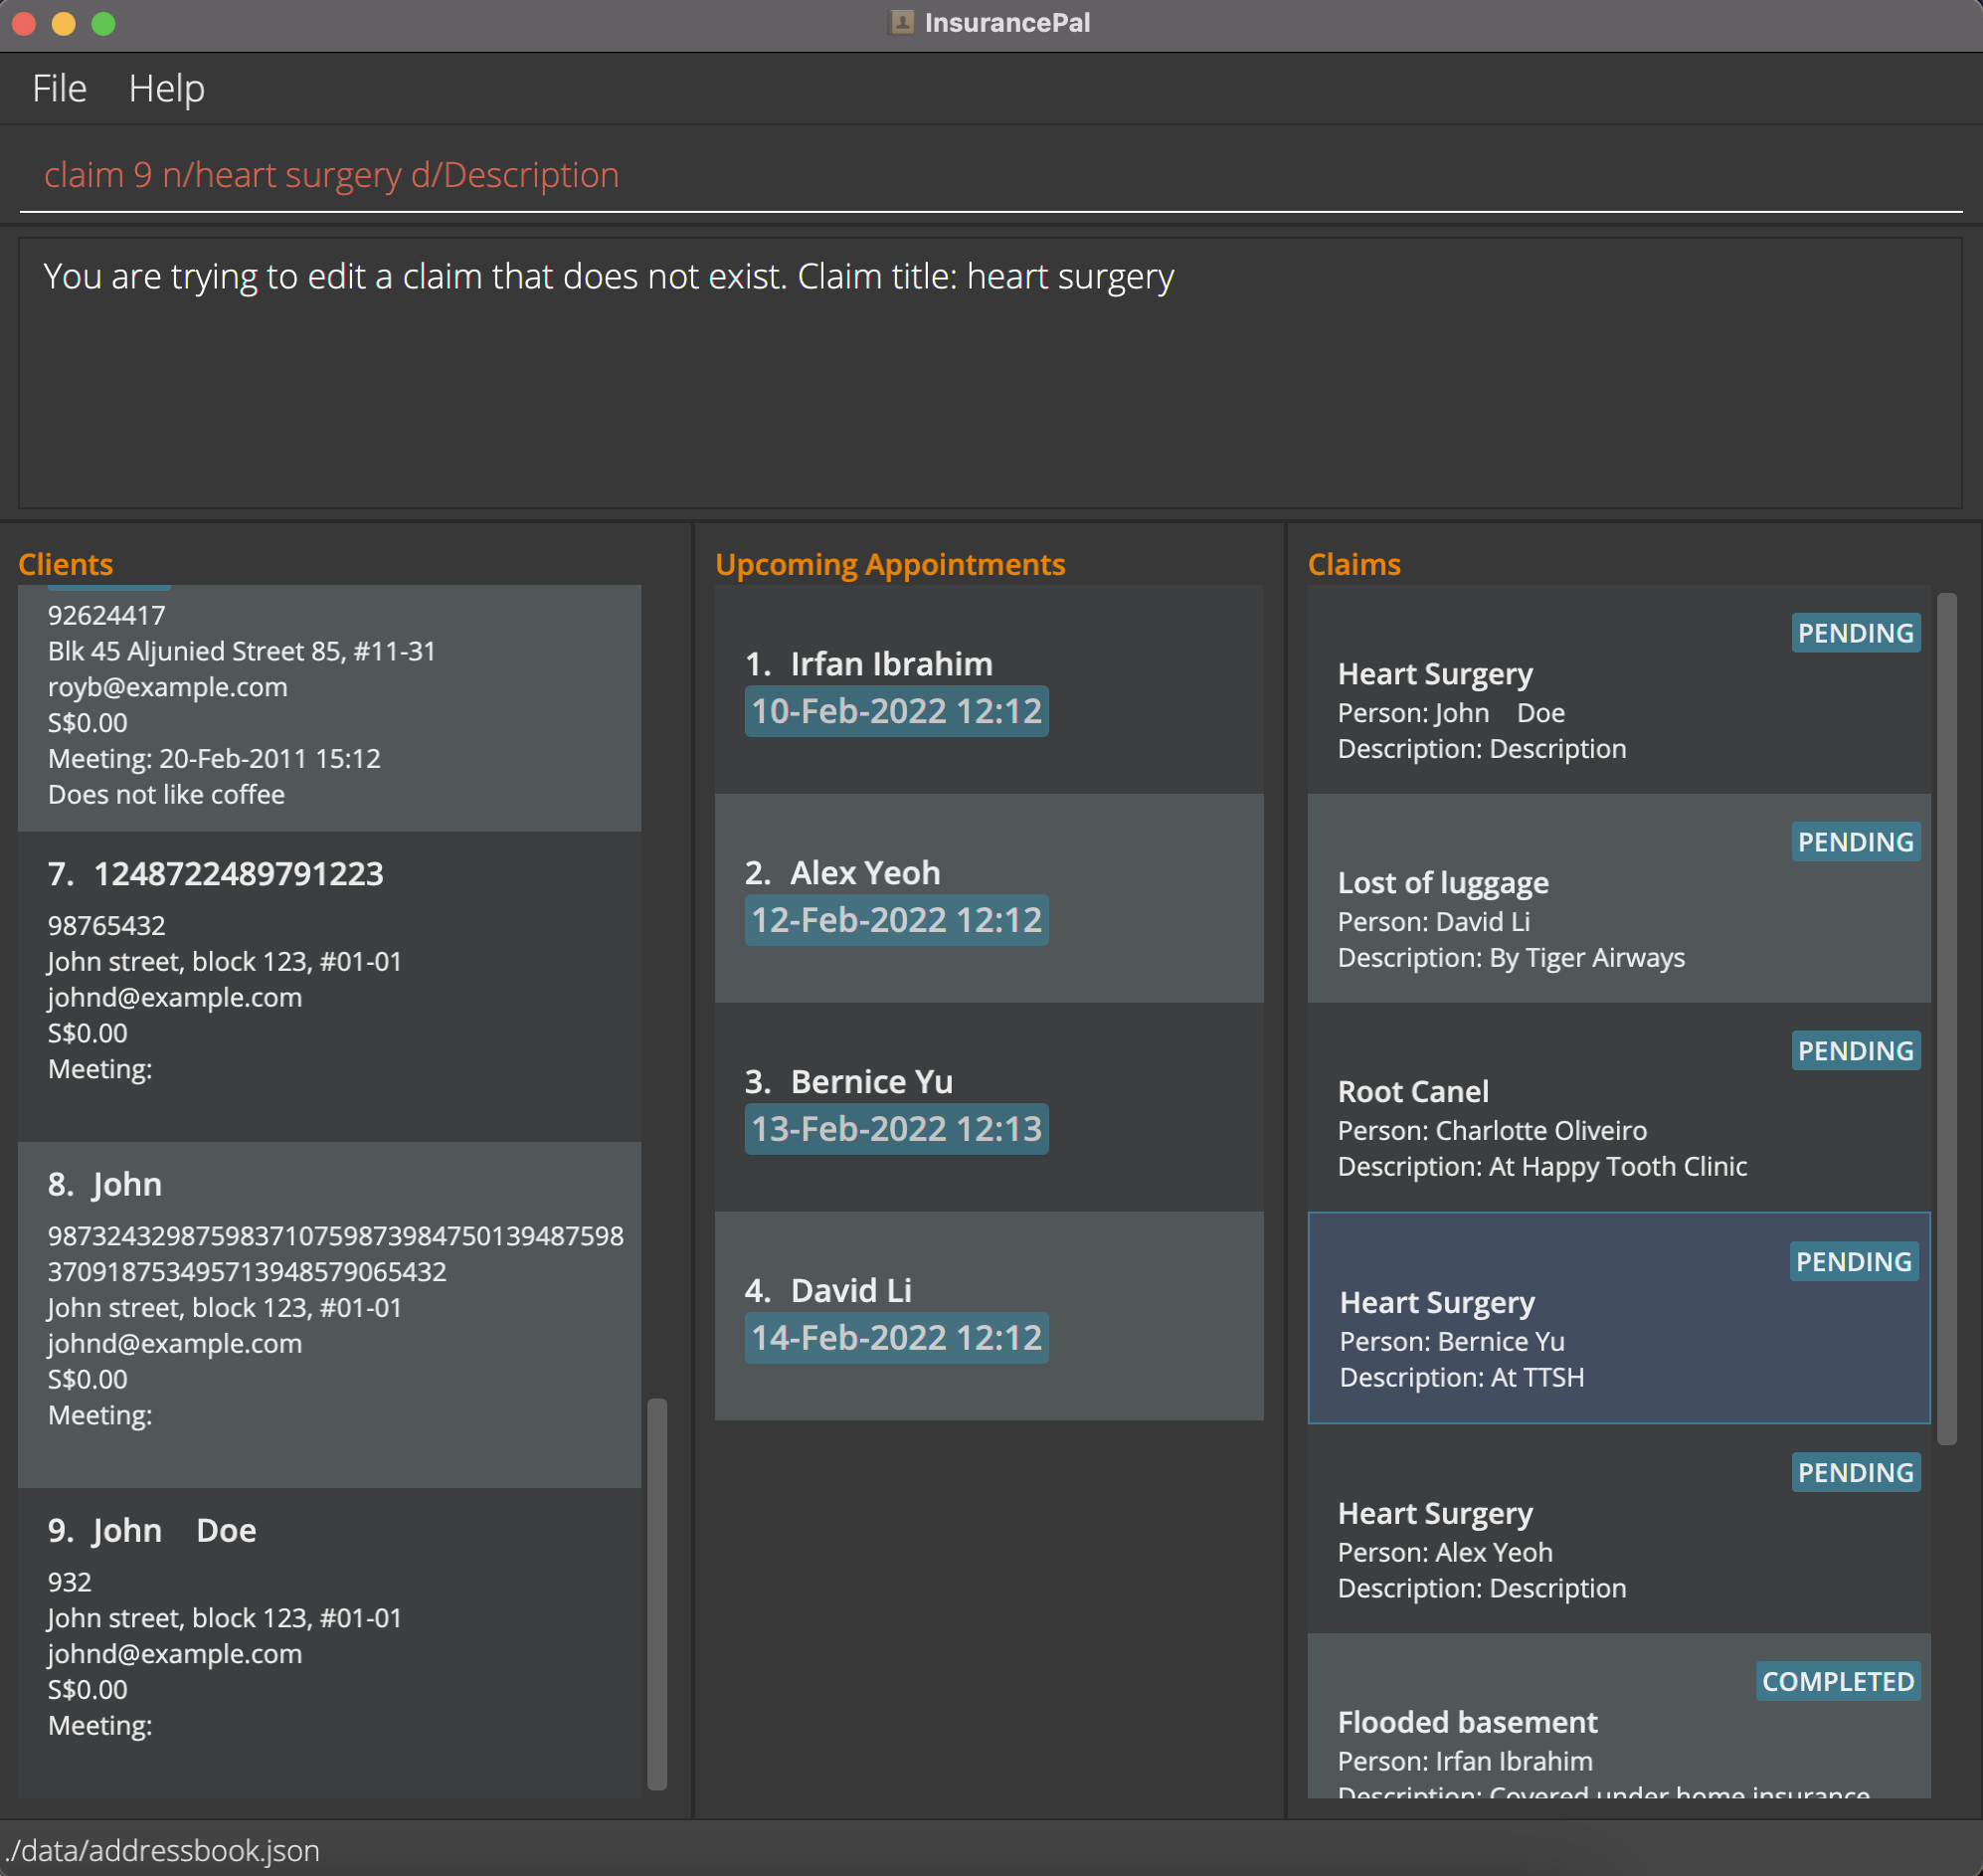Select Irfan Ibrahim appointment entry

click(988, 688)
